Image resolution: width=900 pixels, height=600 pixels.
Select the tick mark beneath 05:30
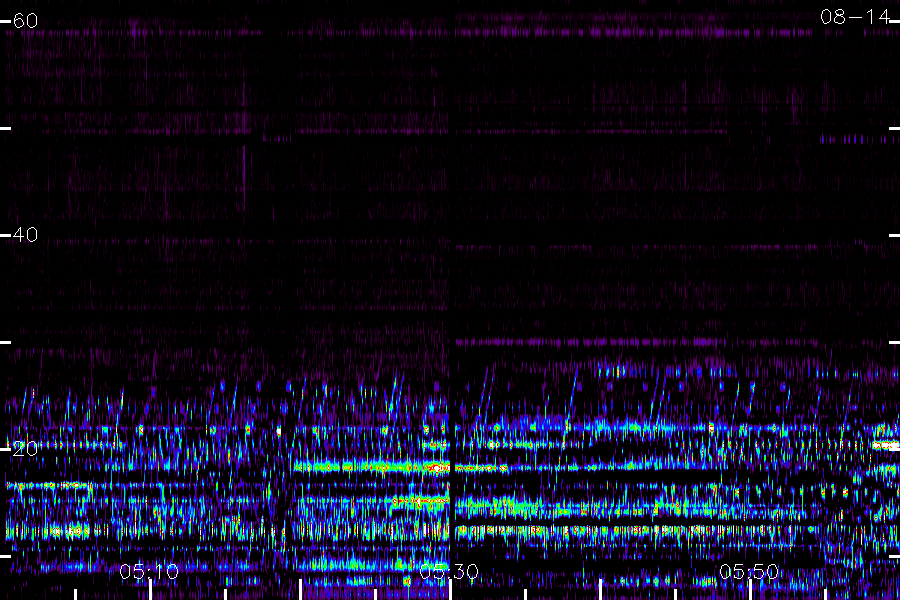[x=451, y=590]
